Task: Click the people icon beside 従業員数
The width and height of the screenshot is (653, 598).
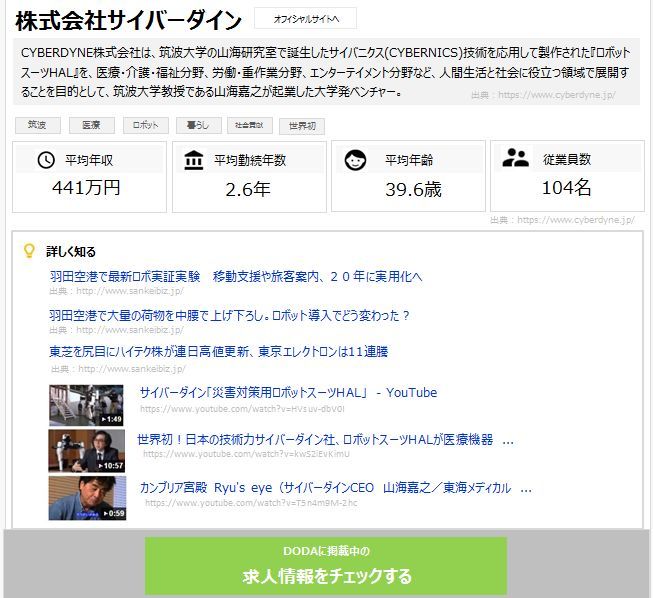Action: 515,158
